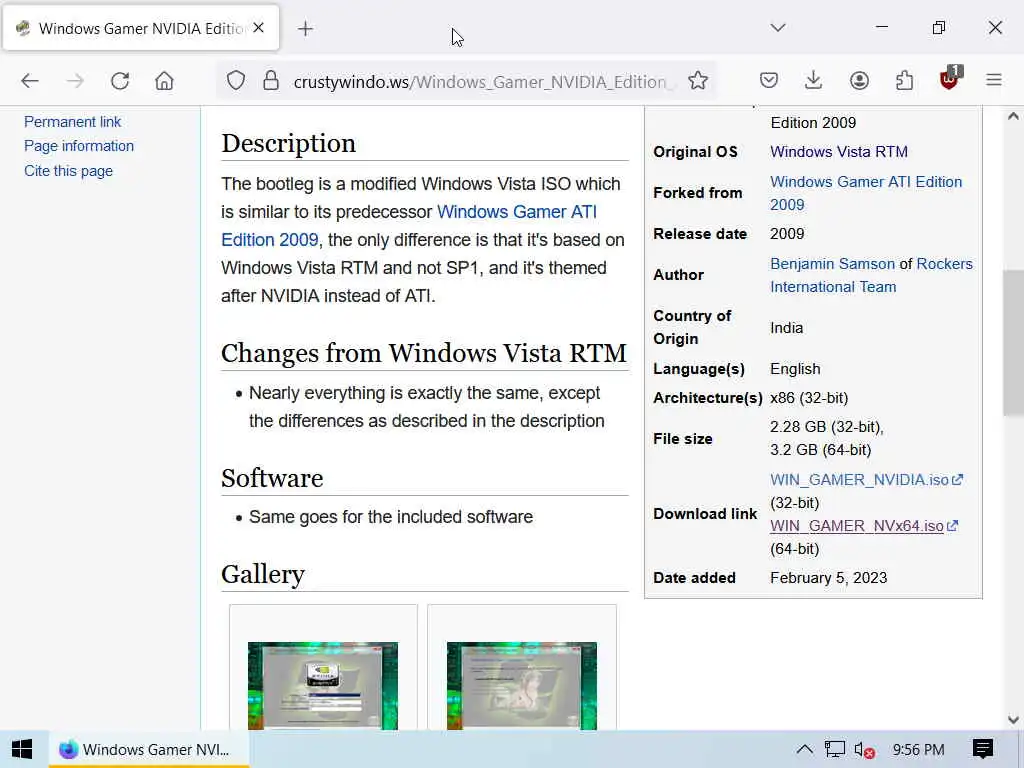
Task: Click external link icon beside WIN_GAMER_NVIDIA.iso
Action: point(957,479)
